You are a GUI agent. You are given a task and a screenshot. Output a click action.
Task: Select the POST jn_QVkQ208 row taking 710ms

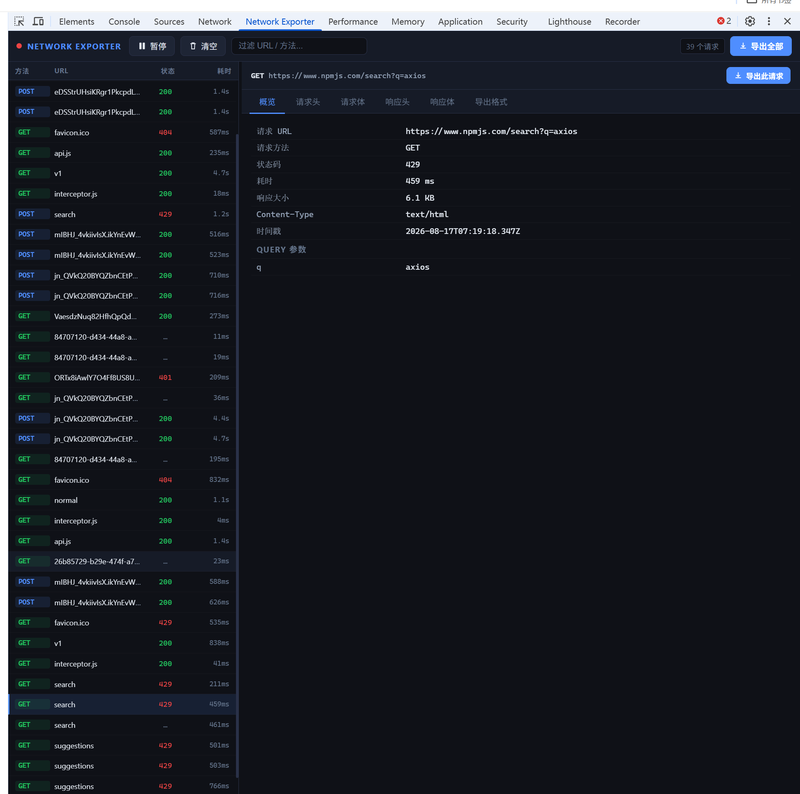[122, 276]
